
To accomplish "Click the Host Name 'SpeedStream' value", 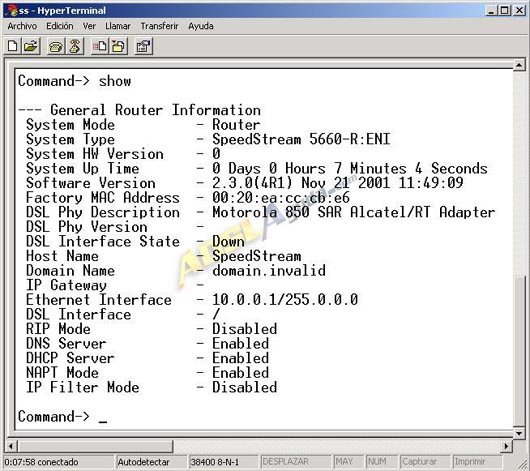I will [257, 256].
